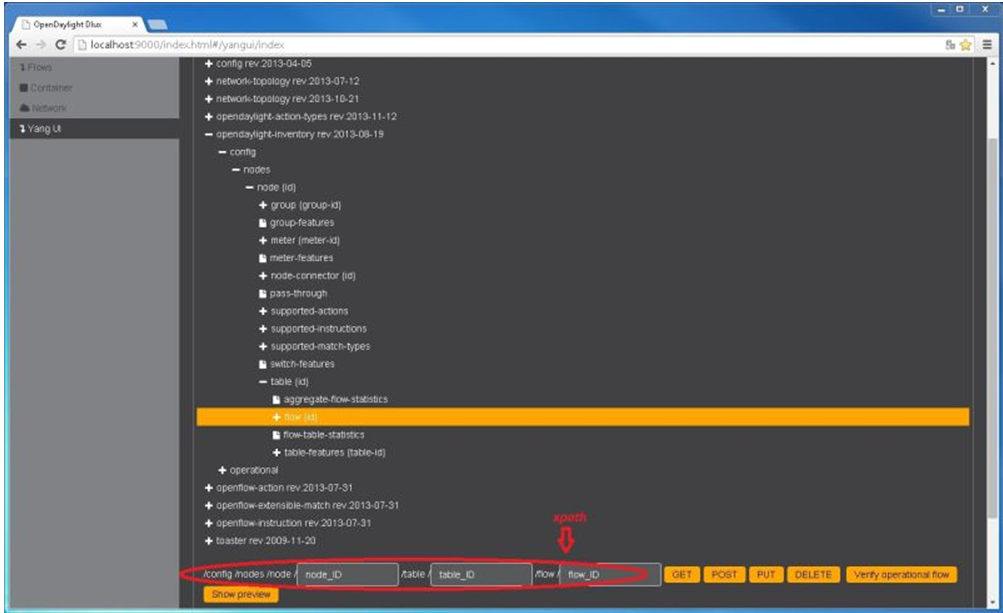Click the GET button
The image size is (1003, 613).
click(x=682, y=575)
